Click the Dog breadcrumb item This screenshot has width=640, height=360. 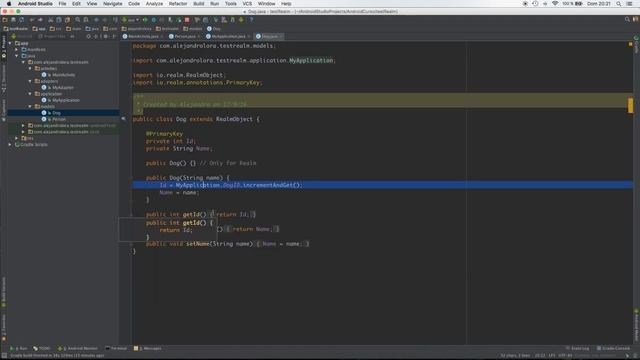point(214,29)
